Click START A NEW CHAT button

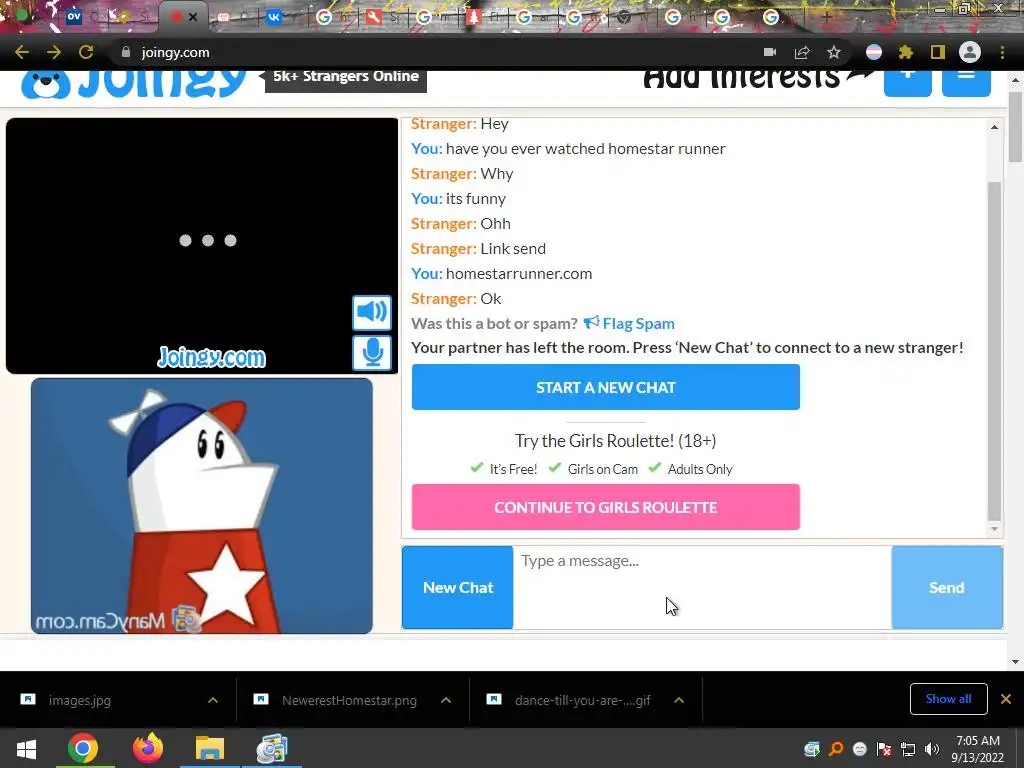click(x=605, y=387)
